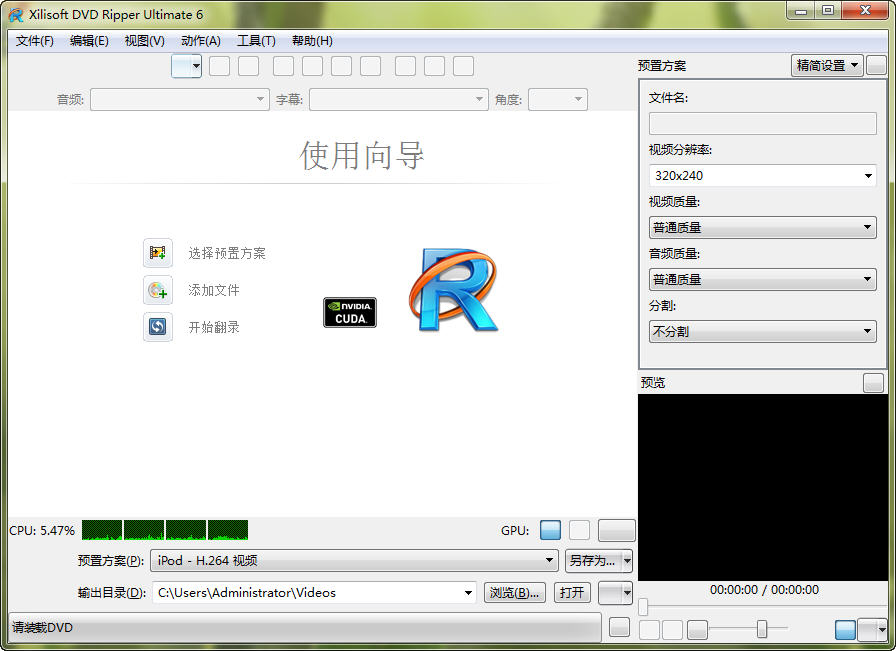Click the button right of 精简设置
This screenshot has height=651, width=896.
(876, 65)
